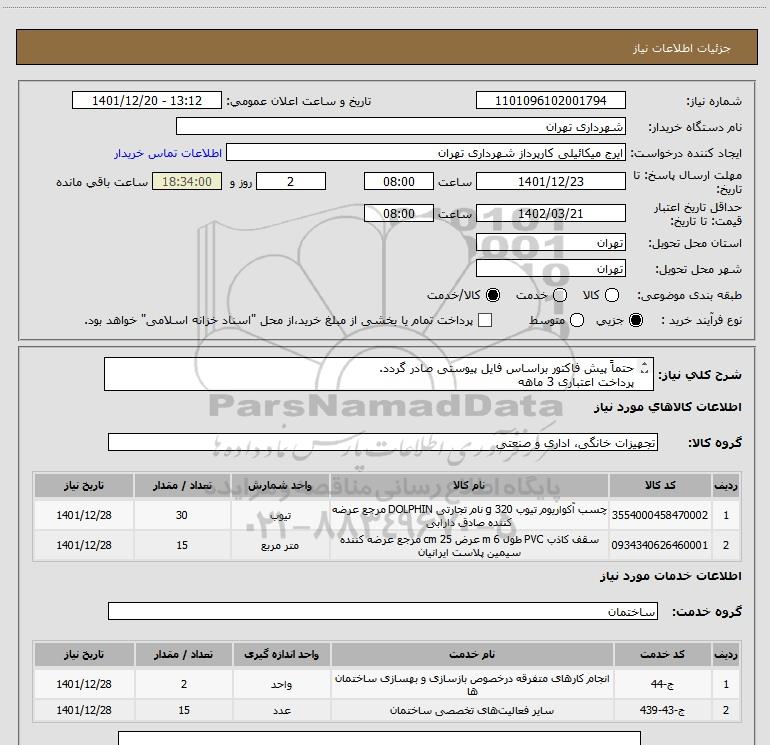Click the unit cell متر مربع
This screenshot has height=745, width=770.
pyautogui.click(x=280, y=546)
